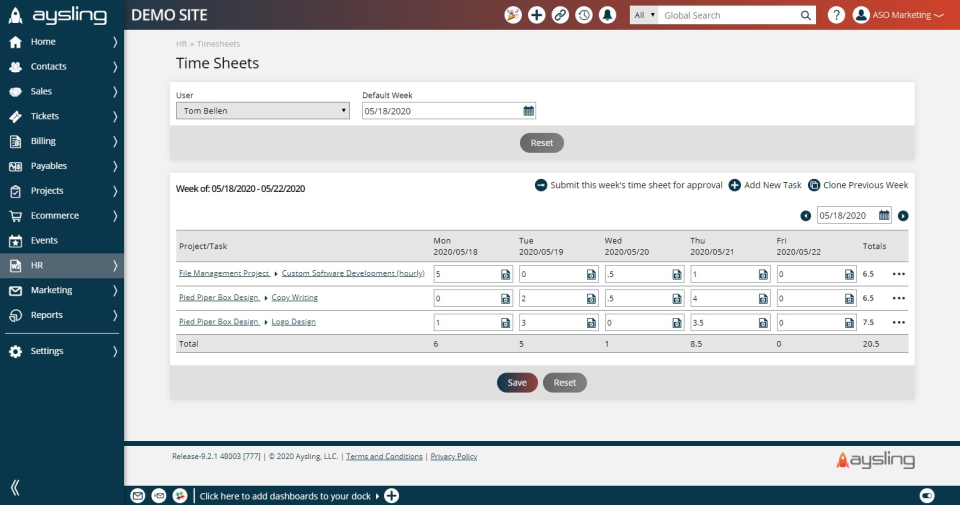Open more options for Copy Writing row
The image size is (960, 505).
point(898,298)
